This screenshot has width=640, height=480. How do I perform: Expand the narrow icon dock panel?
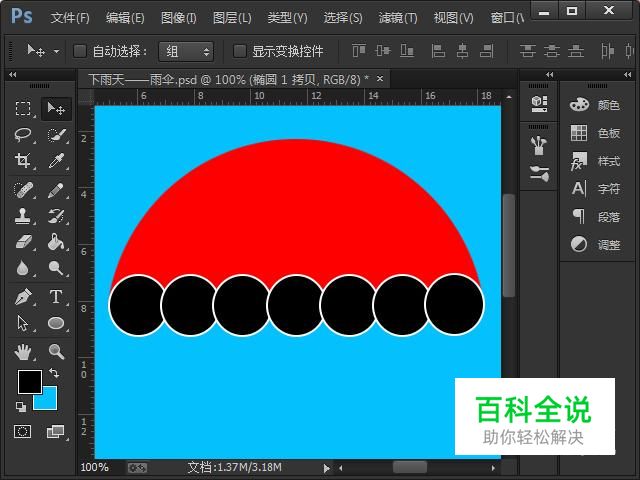(x=549, y=75)
